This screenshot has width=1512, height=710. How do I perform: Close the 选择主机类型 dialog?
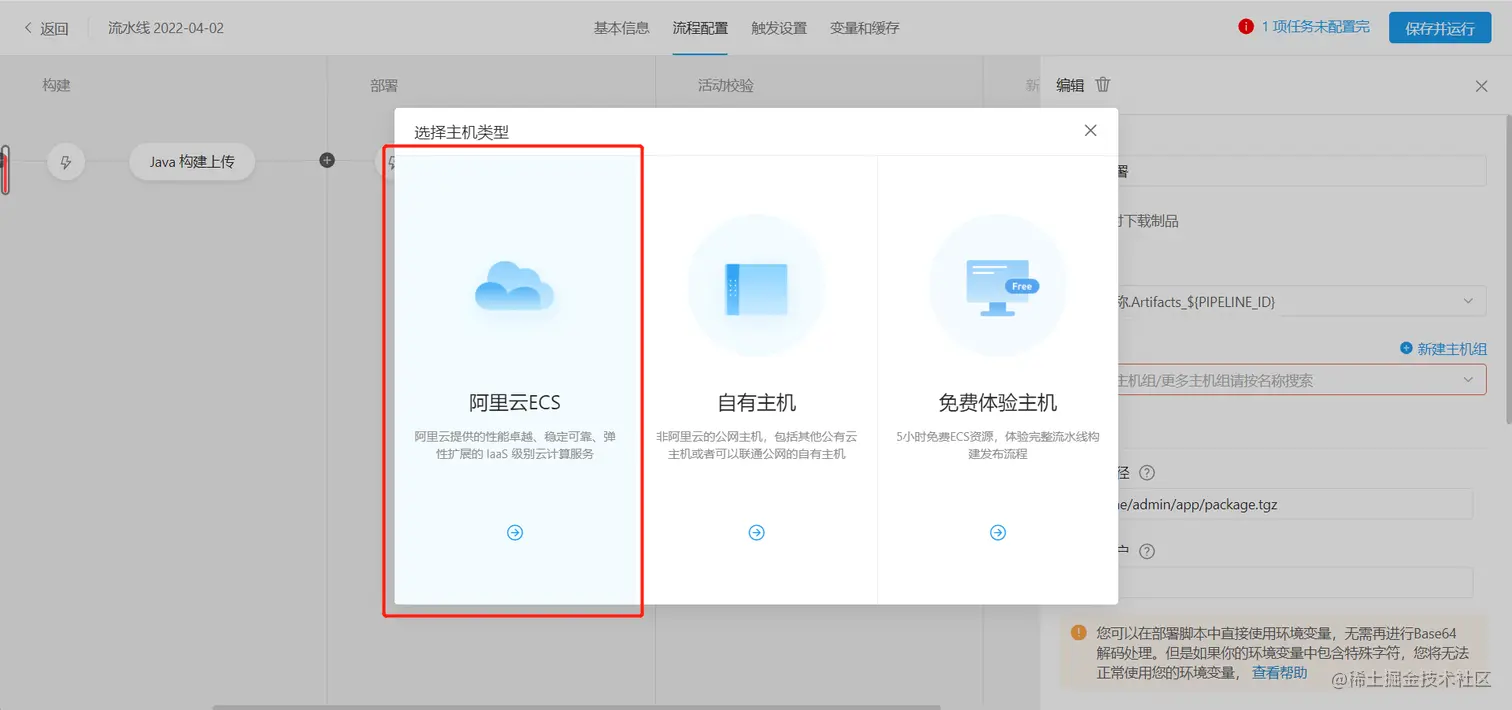click(x=1091, y=130)
